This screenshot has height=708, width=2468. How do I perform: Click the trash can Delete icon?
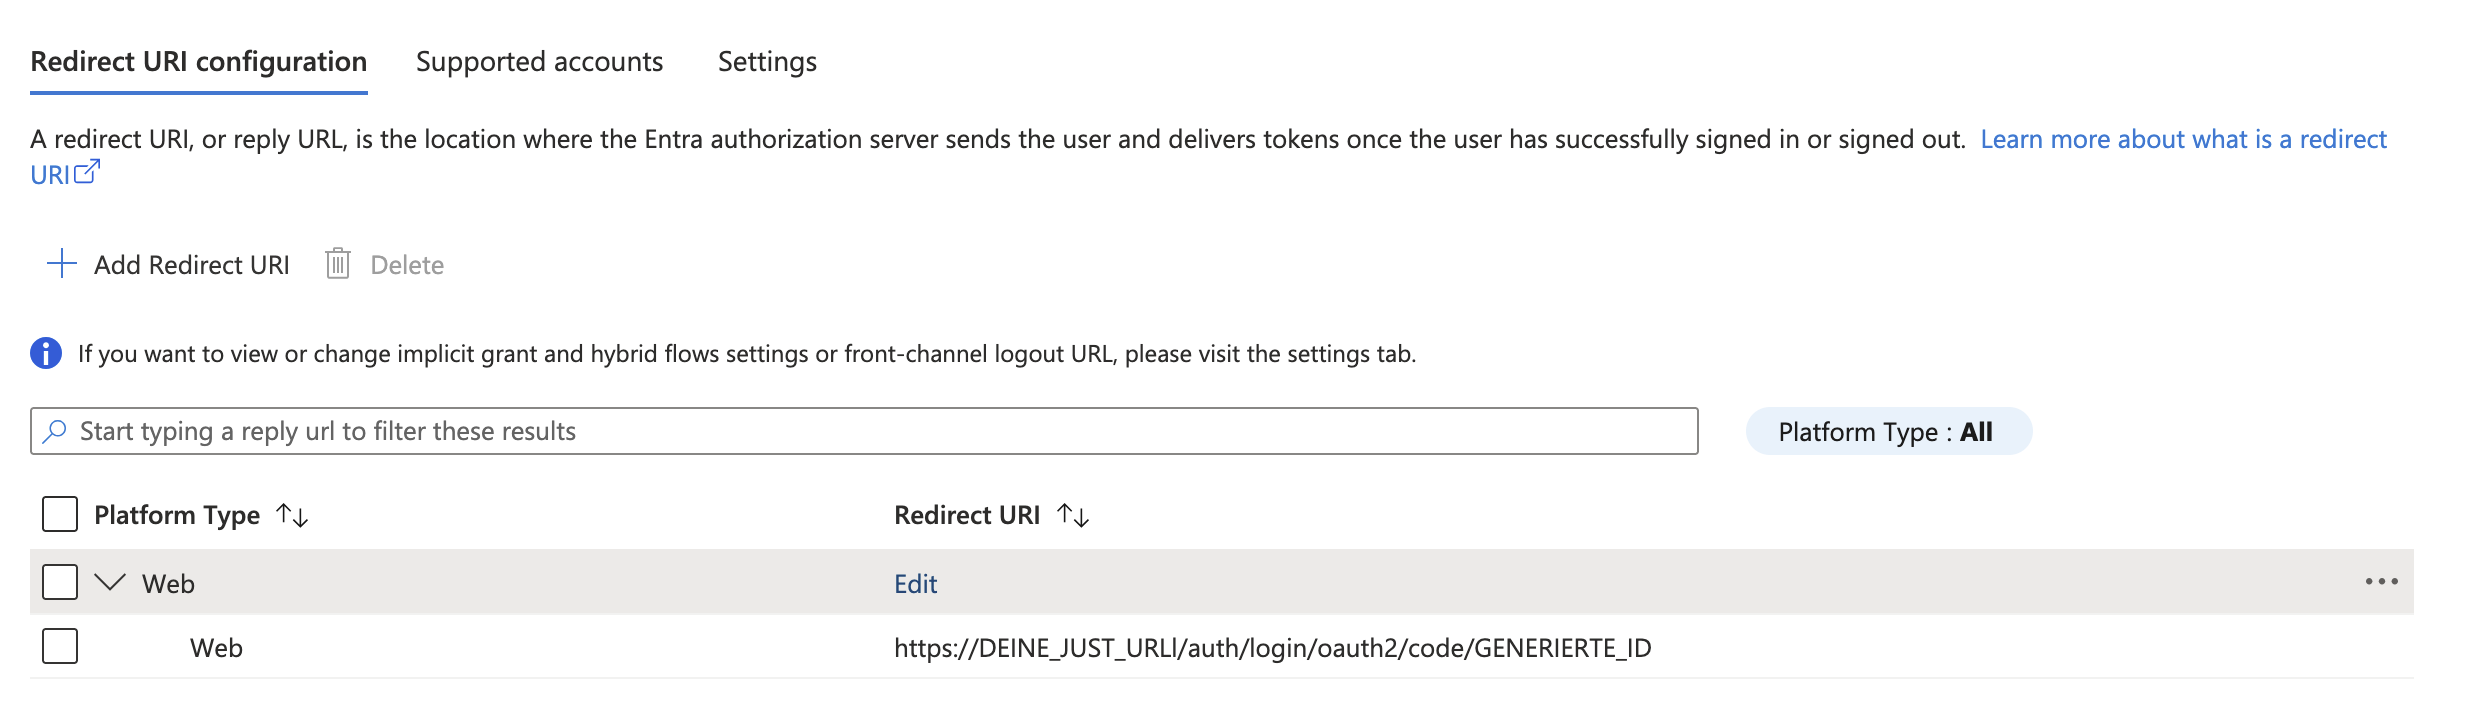[x=338, y=264]
